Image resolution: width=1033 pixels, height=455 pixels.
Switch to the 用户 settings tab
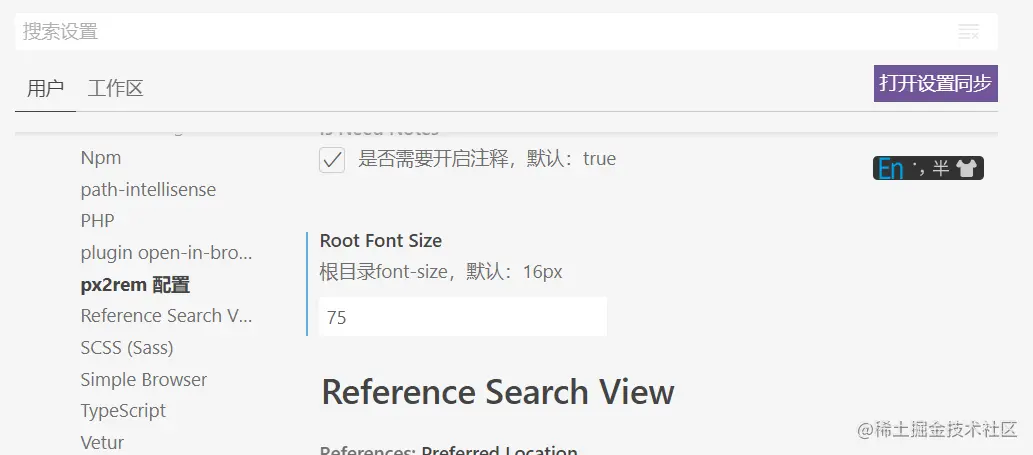coord(45,88)
